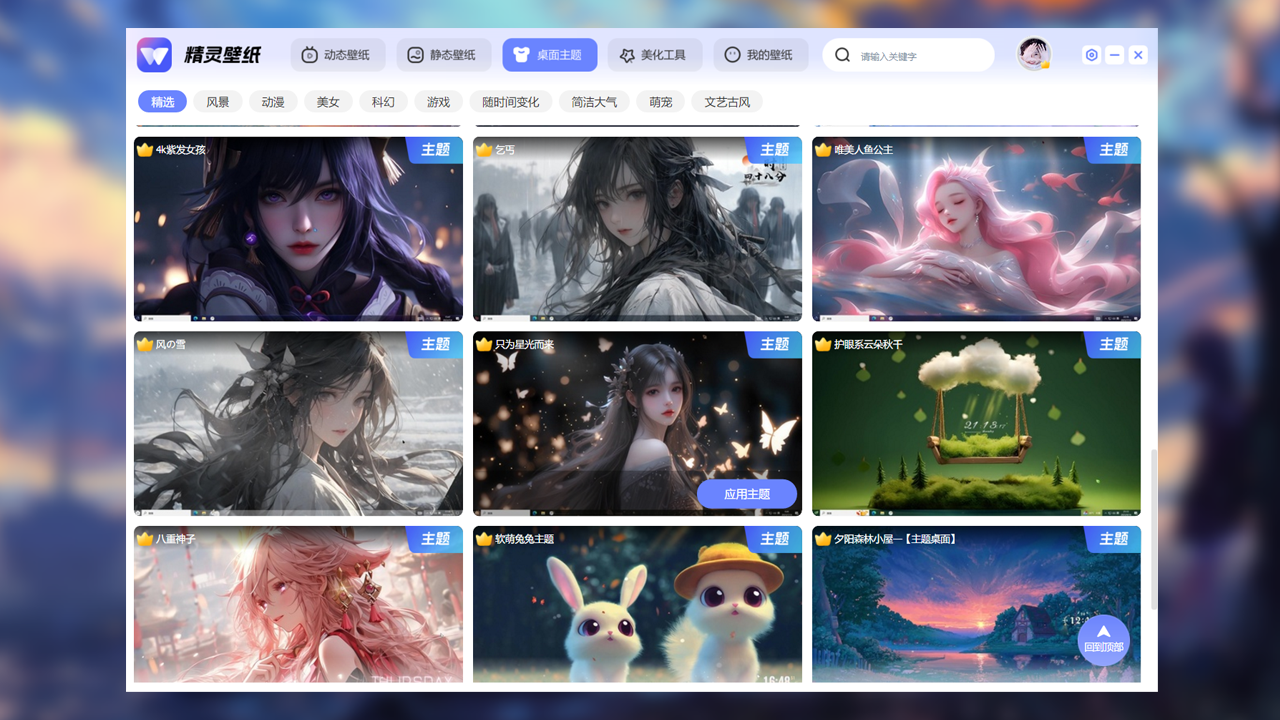The image size is (1280, 720).
Task: Choose the 文艺古风 category
Action: (727, 102)
